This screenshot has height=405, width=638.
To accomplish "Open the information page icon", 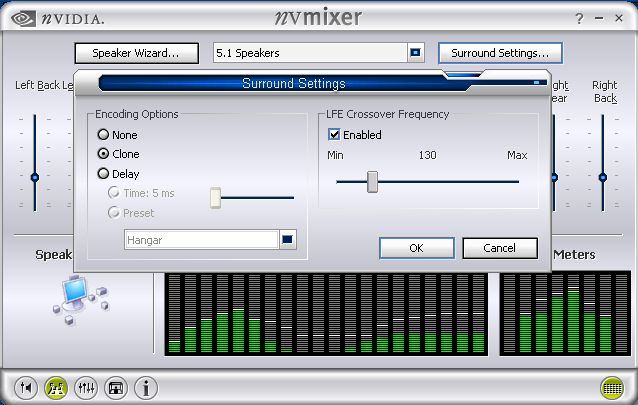I will [146, 388].
